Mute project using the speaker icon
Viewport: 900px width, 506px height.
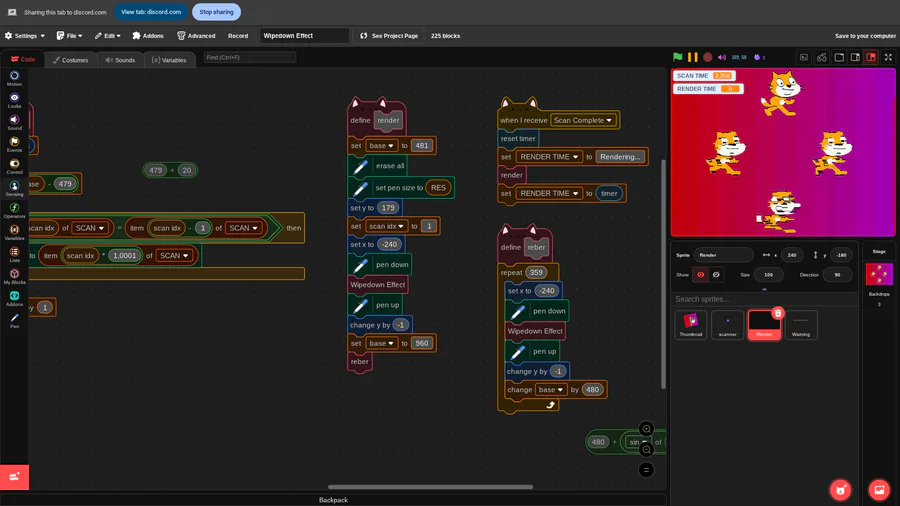point(722,57)
